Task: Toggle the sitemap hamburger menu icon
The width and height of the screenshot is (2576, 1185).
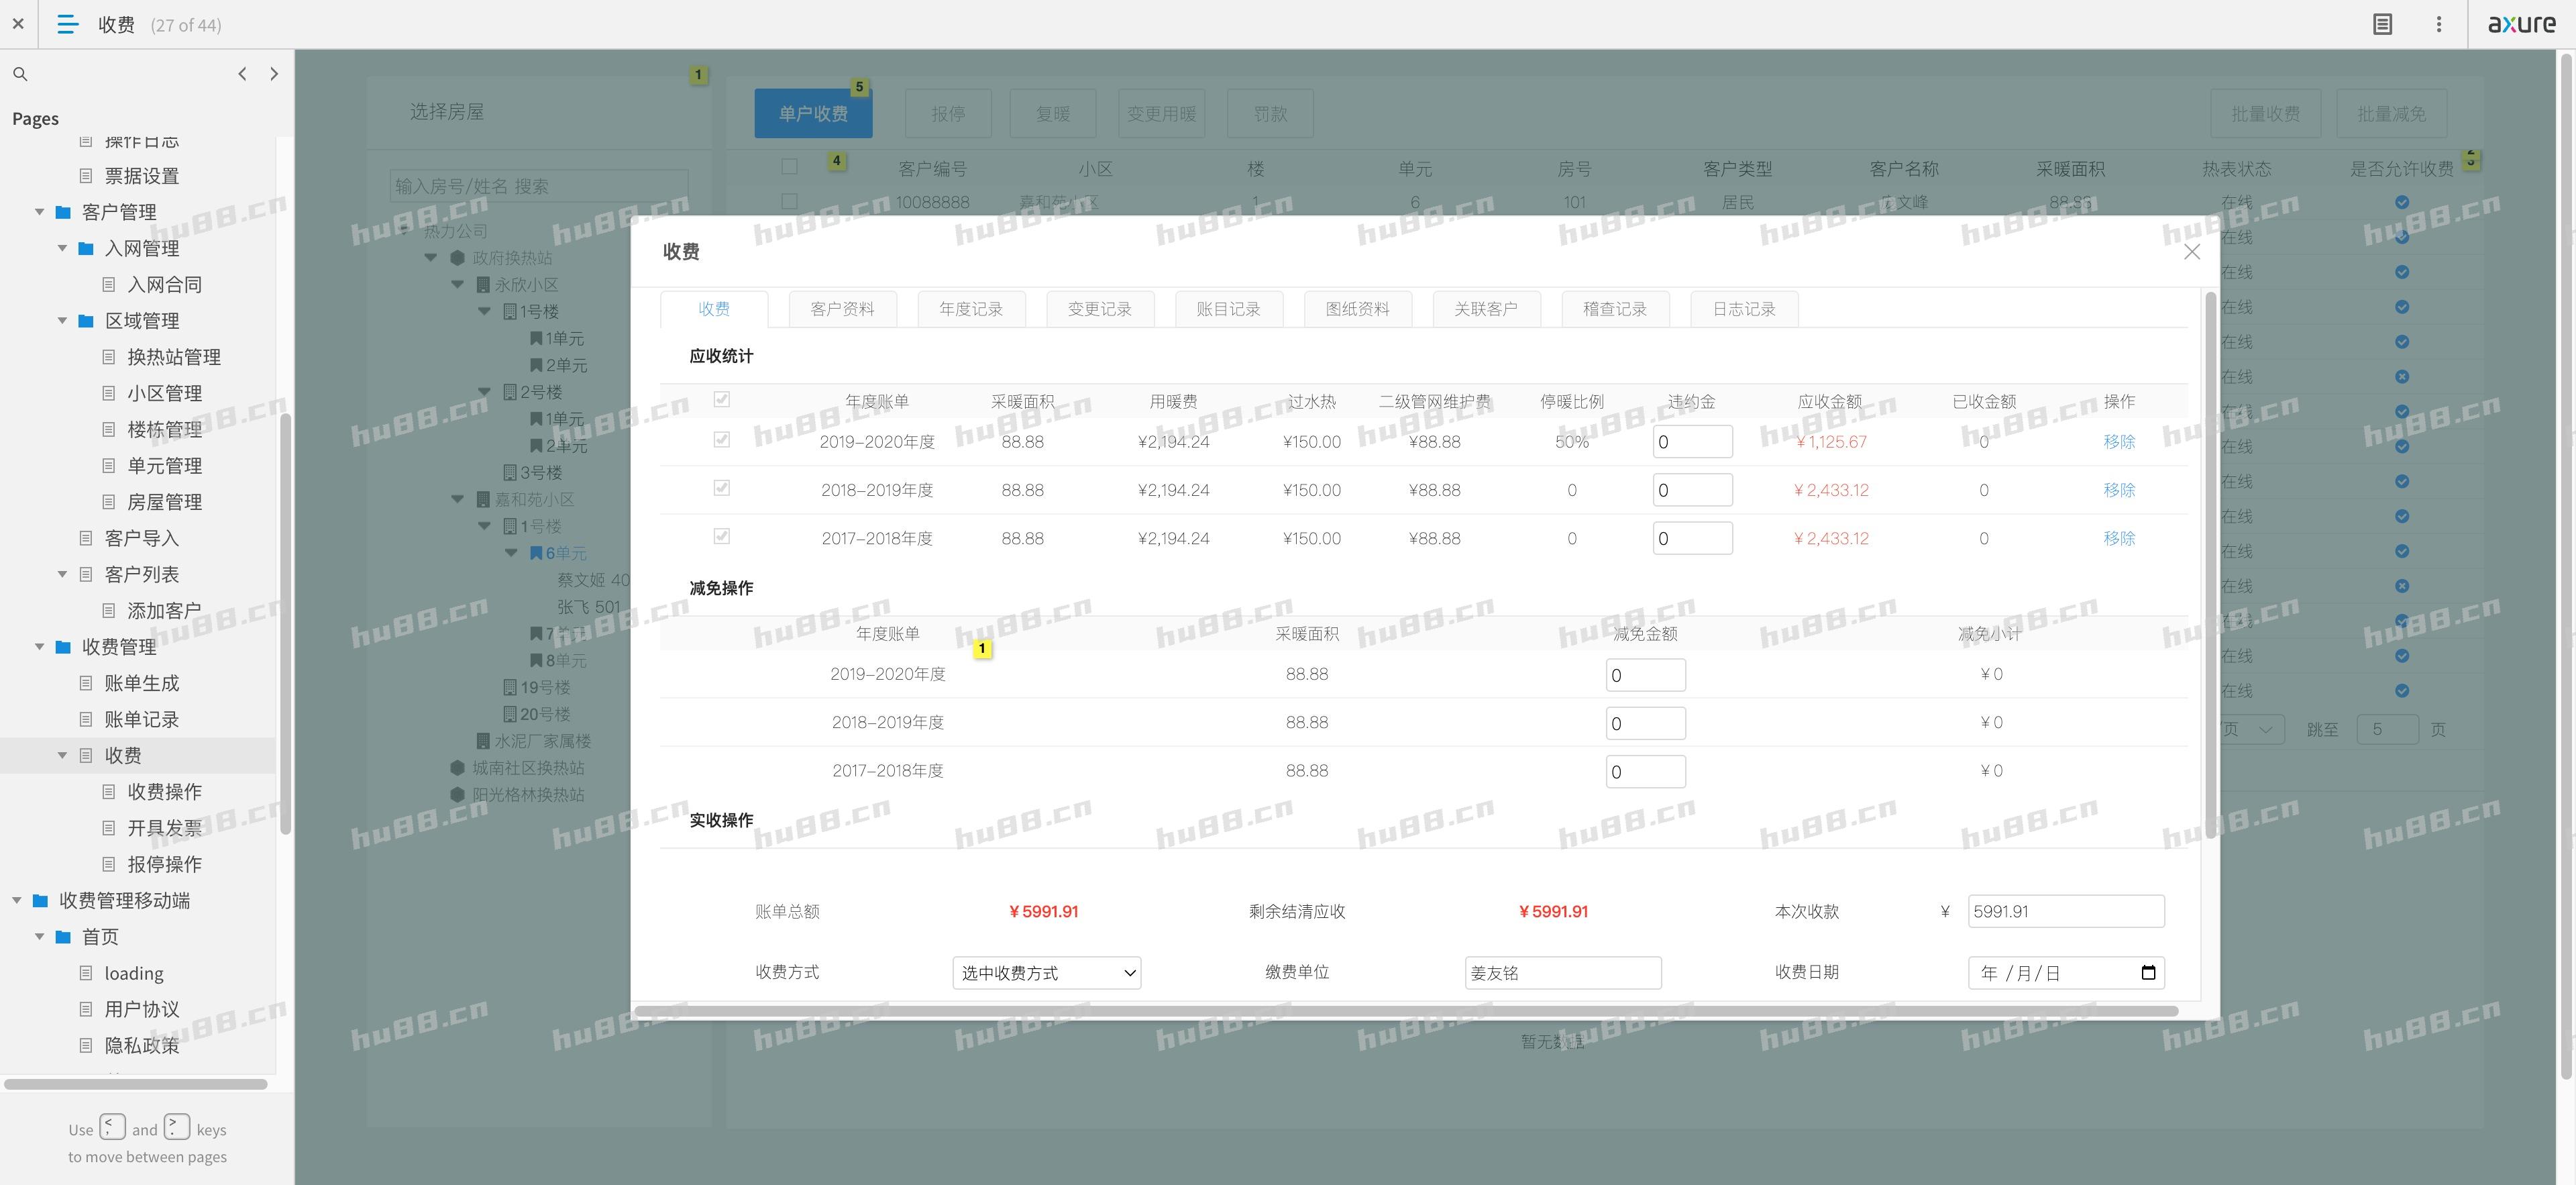Action: [x=67, y=24]
